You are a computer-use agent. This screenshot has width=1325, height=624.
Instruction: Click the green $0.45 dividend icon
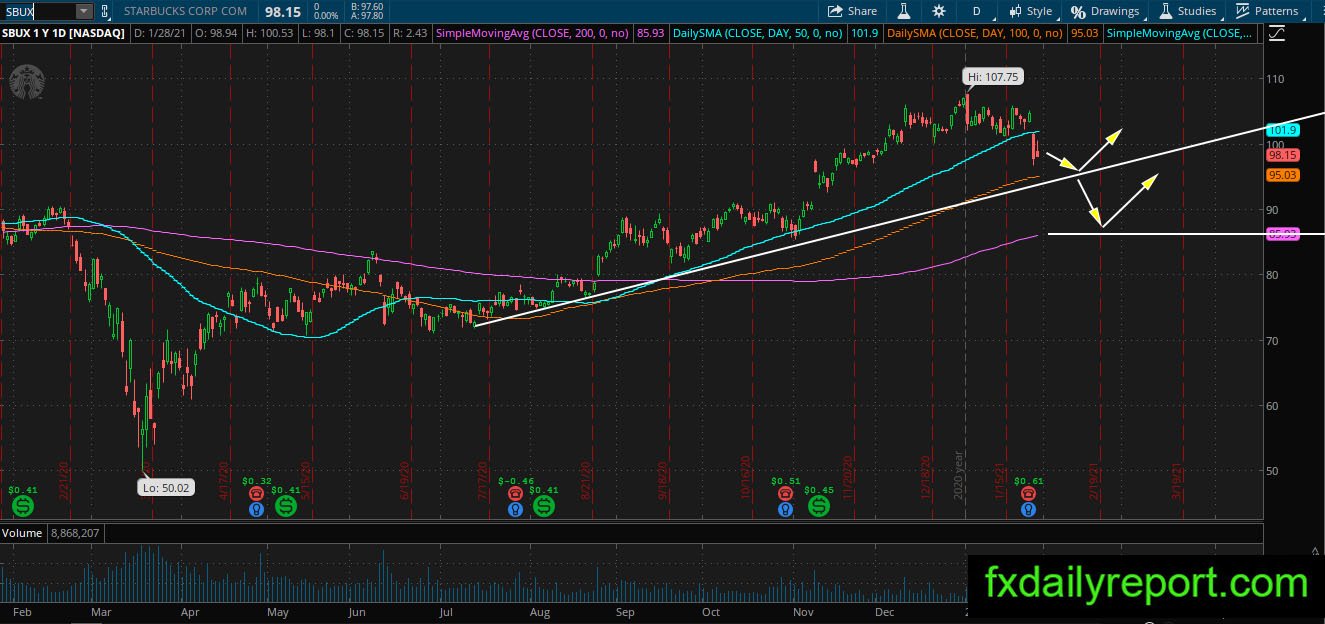point(819,506)
